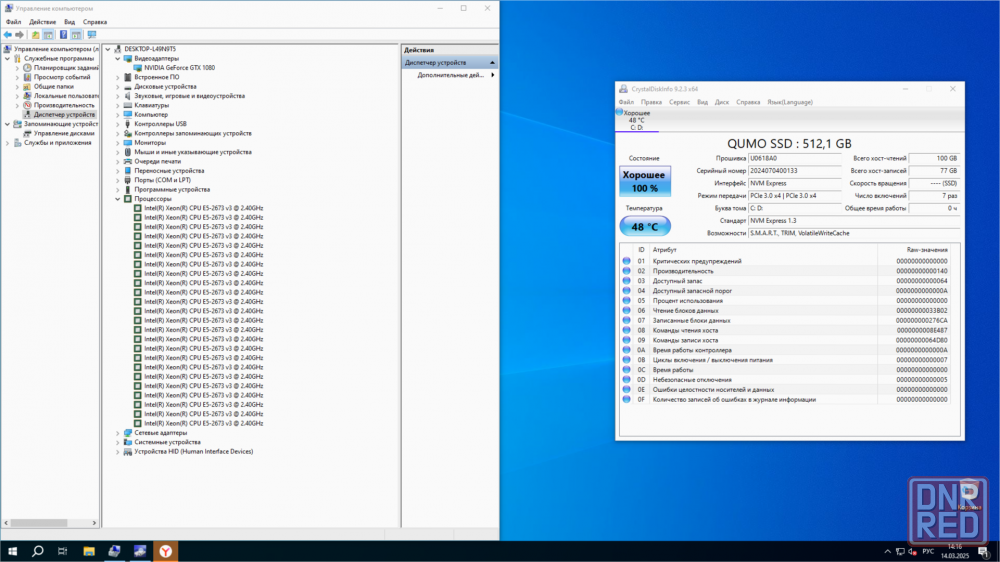Collapse the Процессоры tree node
This screenshot has width=1000, height=562.
click(x=118, y=199)
